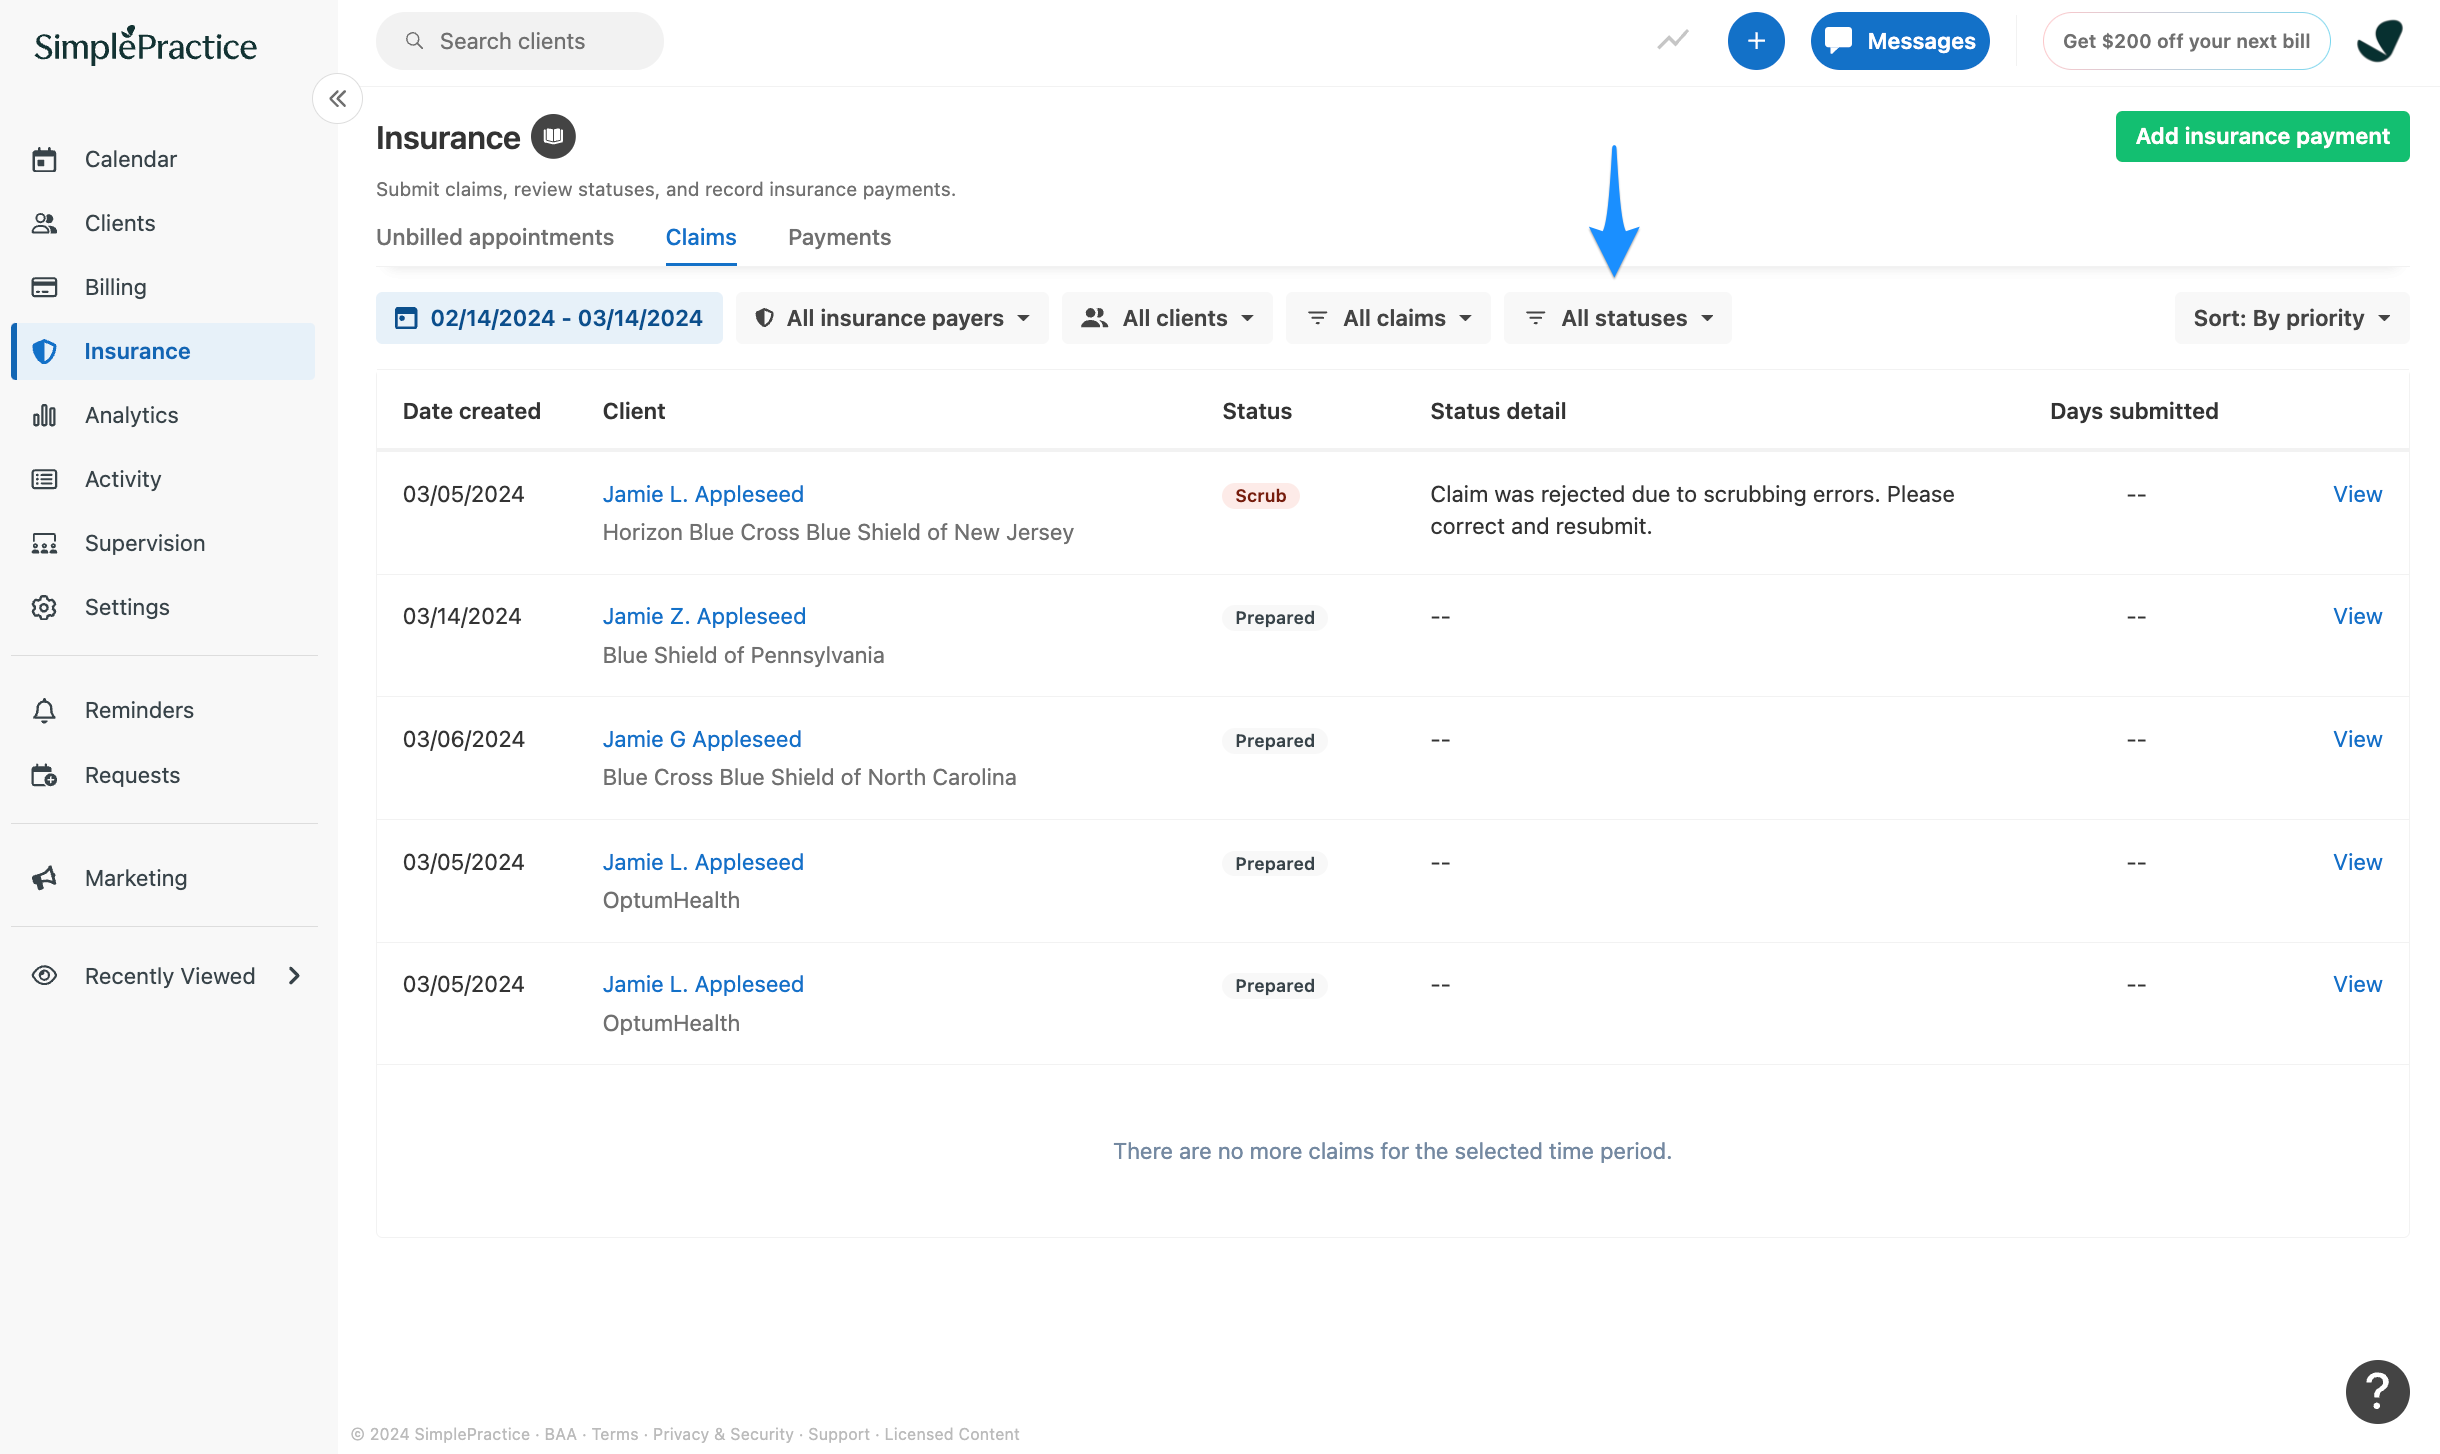
Task: Open Jamie L. Appleseed Horizon Blue Cross claim client
Action: 703,494
